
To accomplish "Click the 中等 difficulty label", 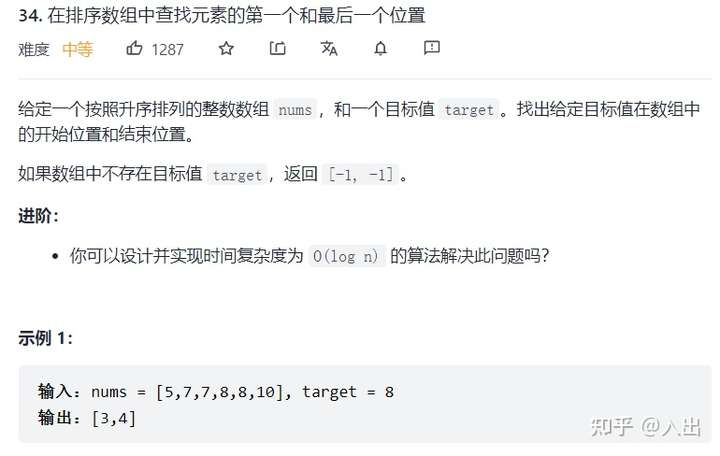I will point(78,49).
